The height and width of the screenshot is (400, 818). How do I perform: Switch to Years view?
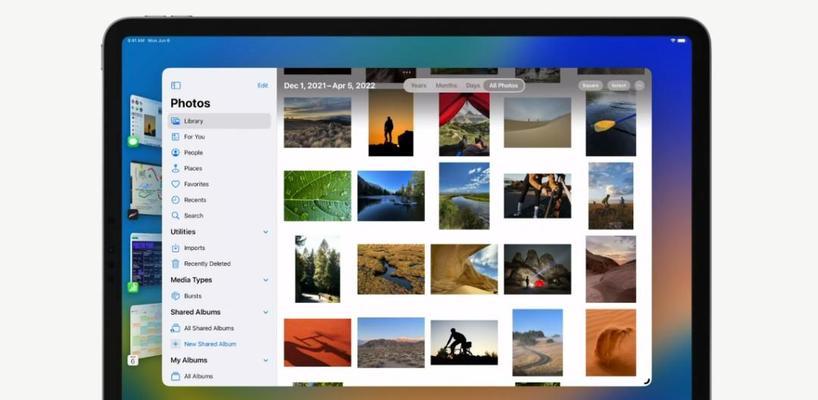tap(418, 86)
